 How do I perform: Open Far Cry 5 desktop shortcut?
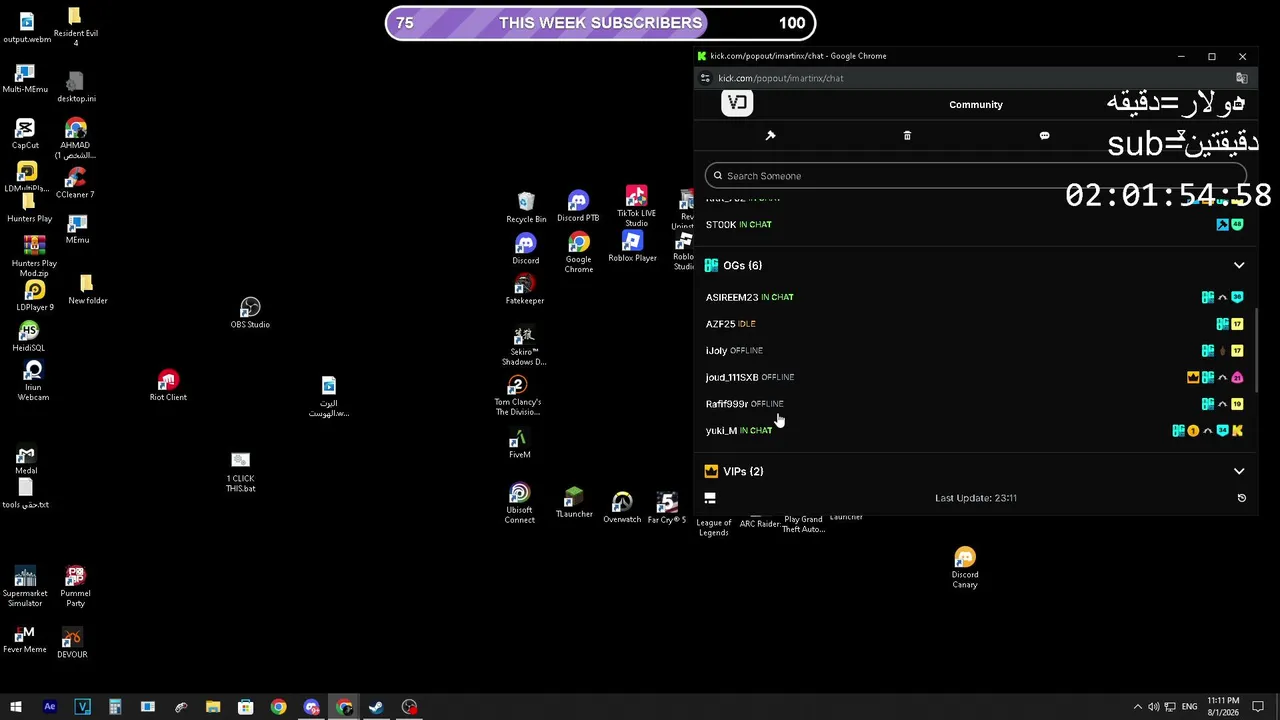click(x=667, y=508)
